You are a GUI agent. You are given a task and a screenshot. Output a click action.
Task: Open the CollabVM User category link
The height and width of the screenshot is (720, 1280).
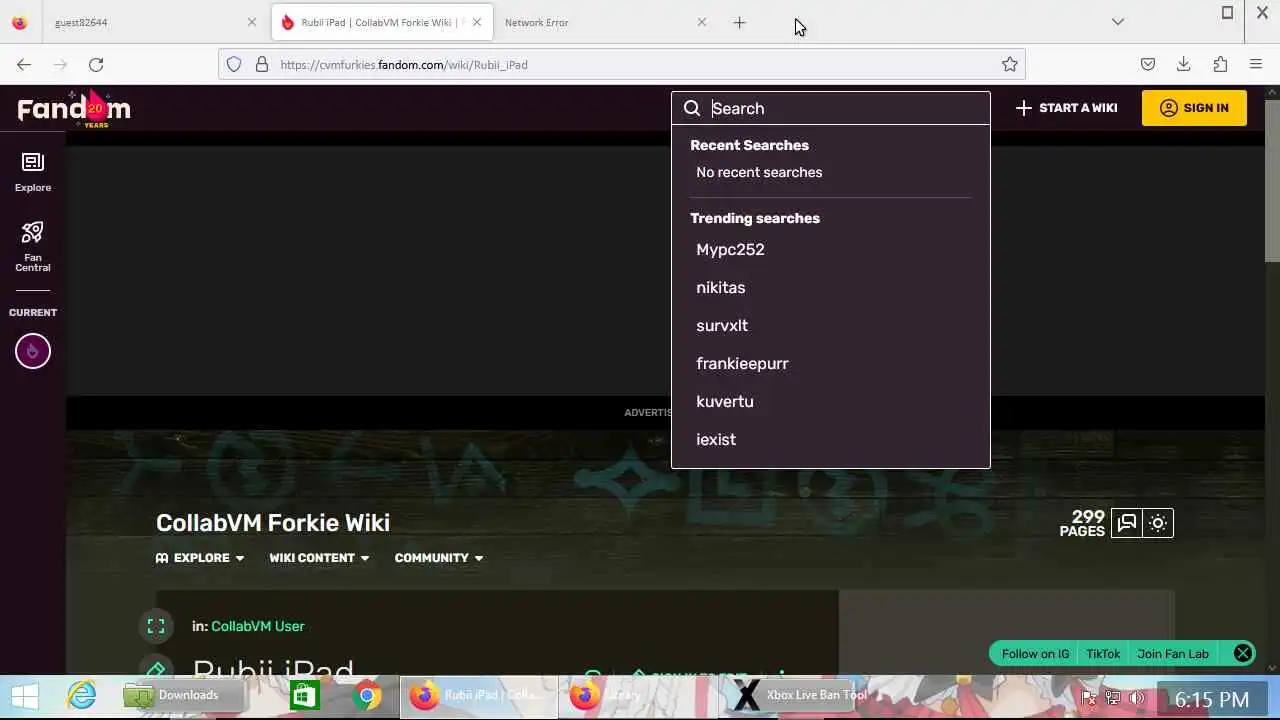pyautogui.click(x=258, y=626)
